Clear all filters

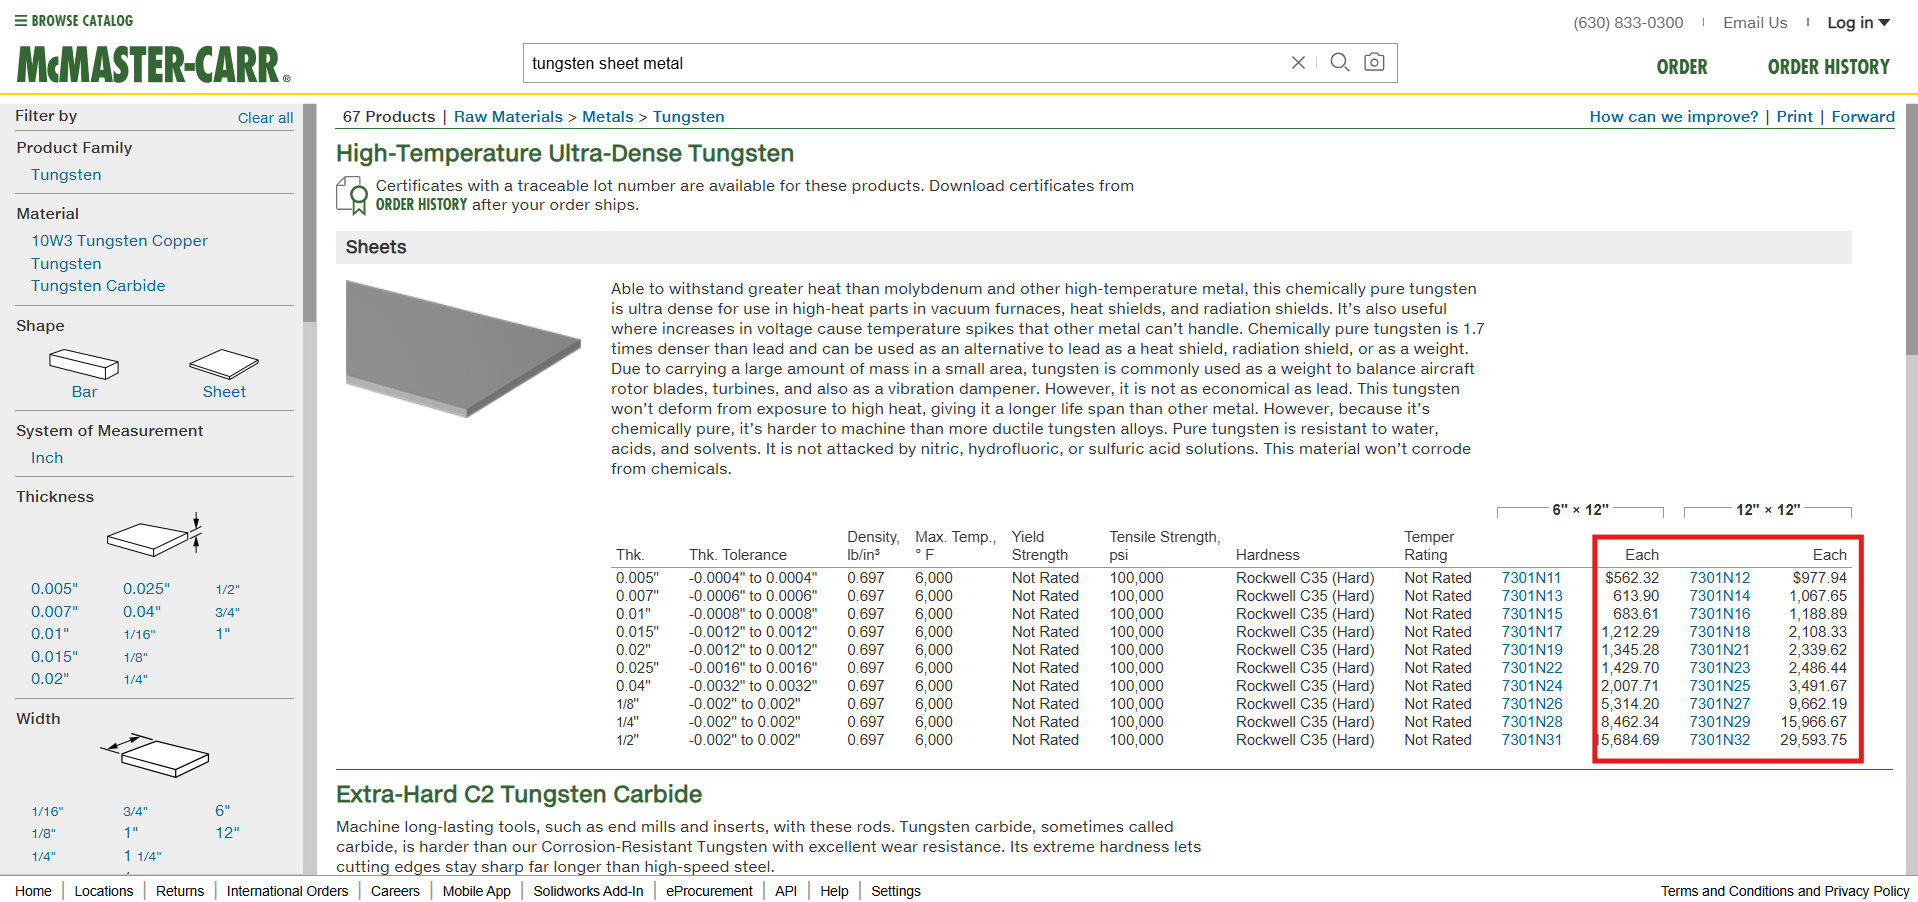click(265, 118)
